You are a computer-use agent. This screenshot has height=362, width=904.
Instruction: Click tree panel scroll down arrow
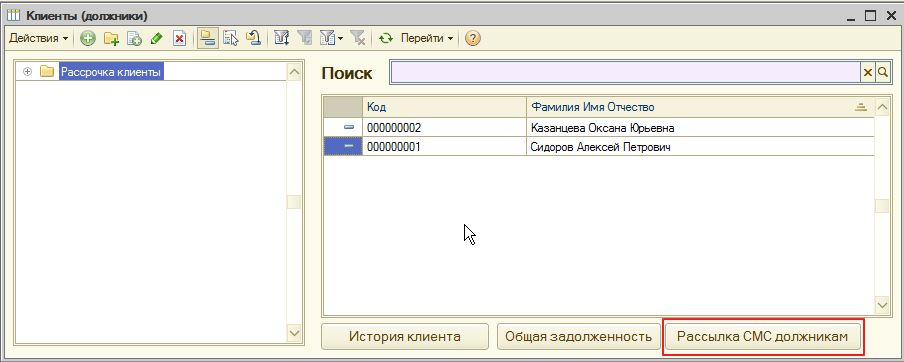pyautogui.click(x=293, y=333)
